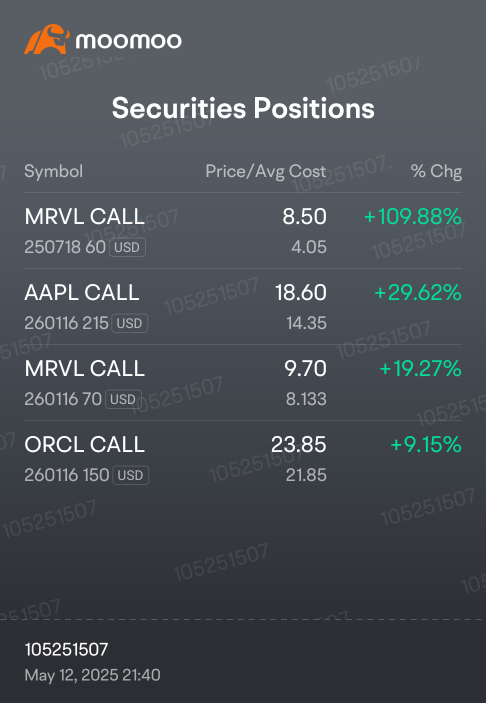Image resolution: width=486 pixels, height=703 pixels.
Task: Click the +19.27% change value
Action: (421, 369)
